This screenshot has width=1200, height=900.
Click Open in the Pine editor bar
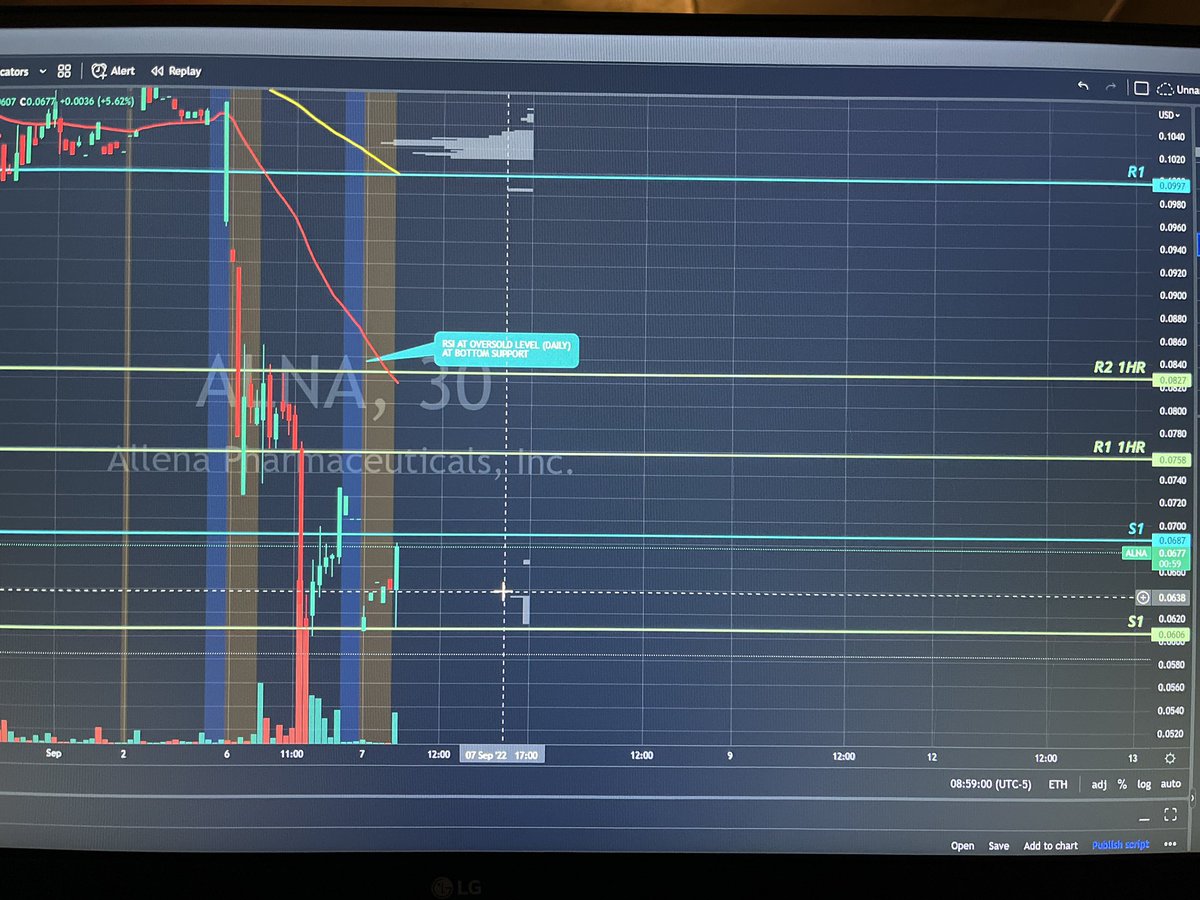pyautogui.click(x=962, y=846)
